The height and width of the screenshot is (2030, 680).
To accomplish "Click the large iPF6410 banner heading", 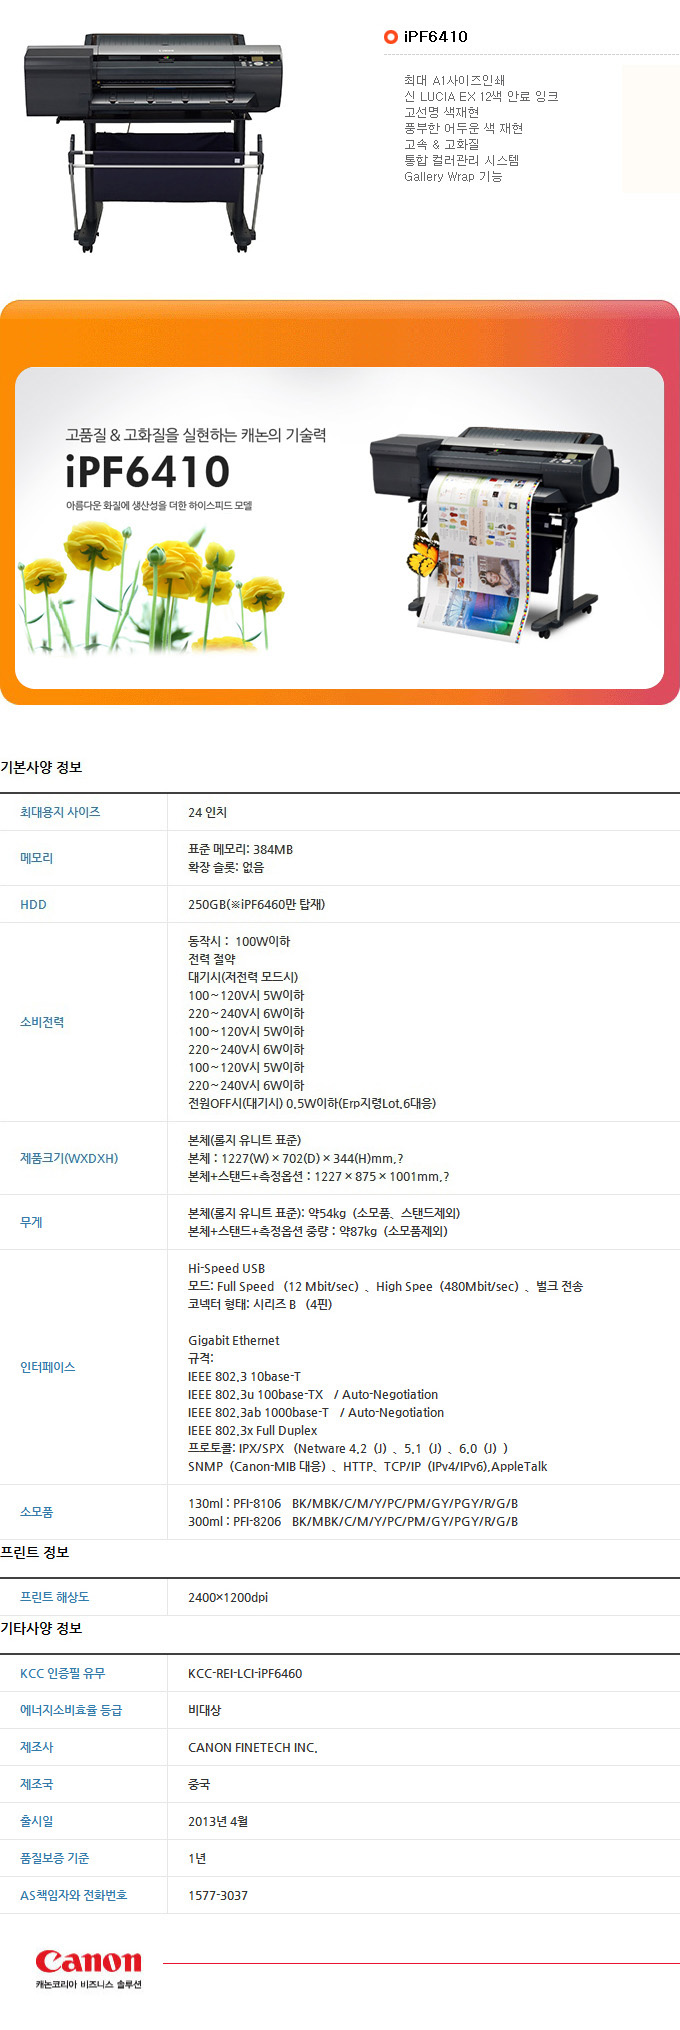I will tap(148, 472).
